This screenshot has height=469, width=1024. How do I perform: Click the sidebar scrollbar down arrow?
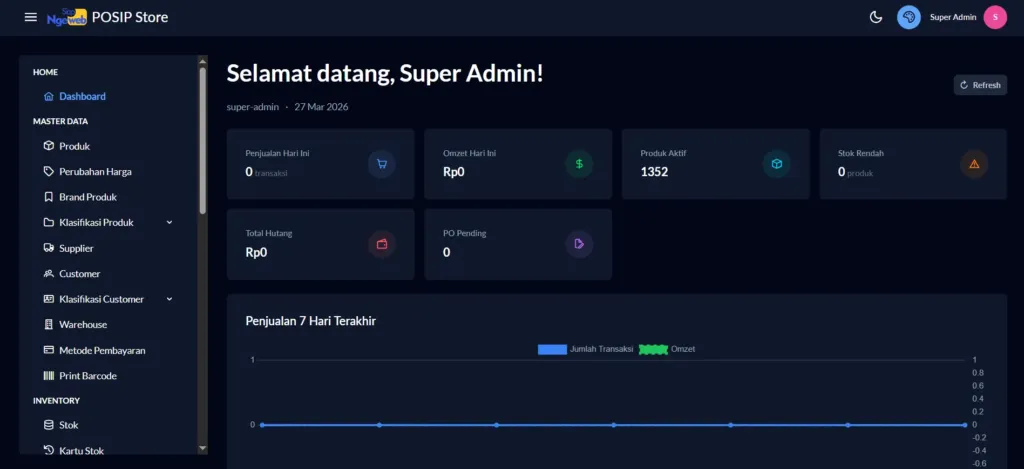pos(203,448)
